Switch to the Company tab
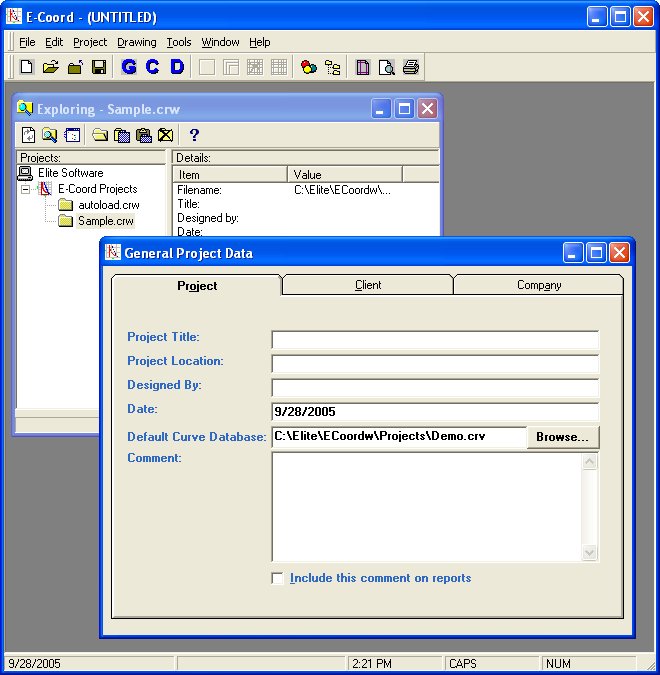660x675 pixels. (539, 285)
